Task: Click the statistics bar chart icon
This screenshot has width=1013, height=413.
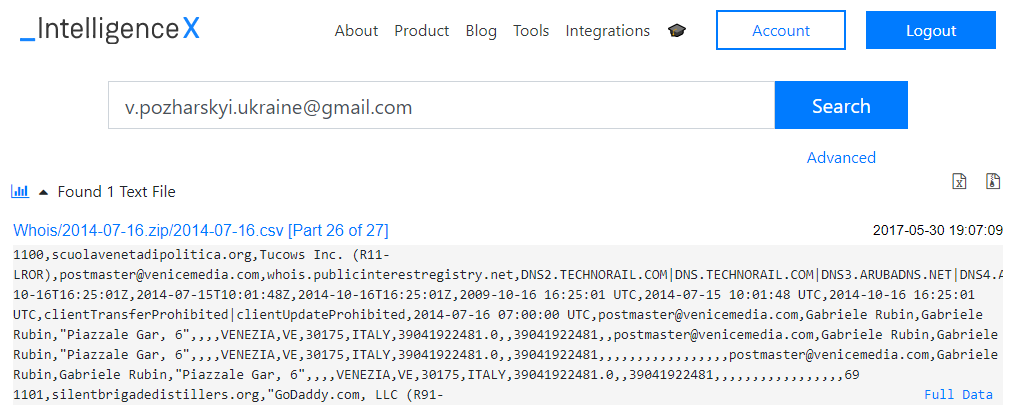Action: (x=19, y=191)
